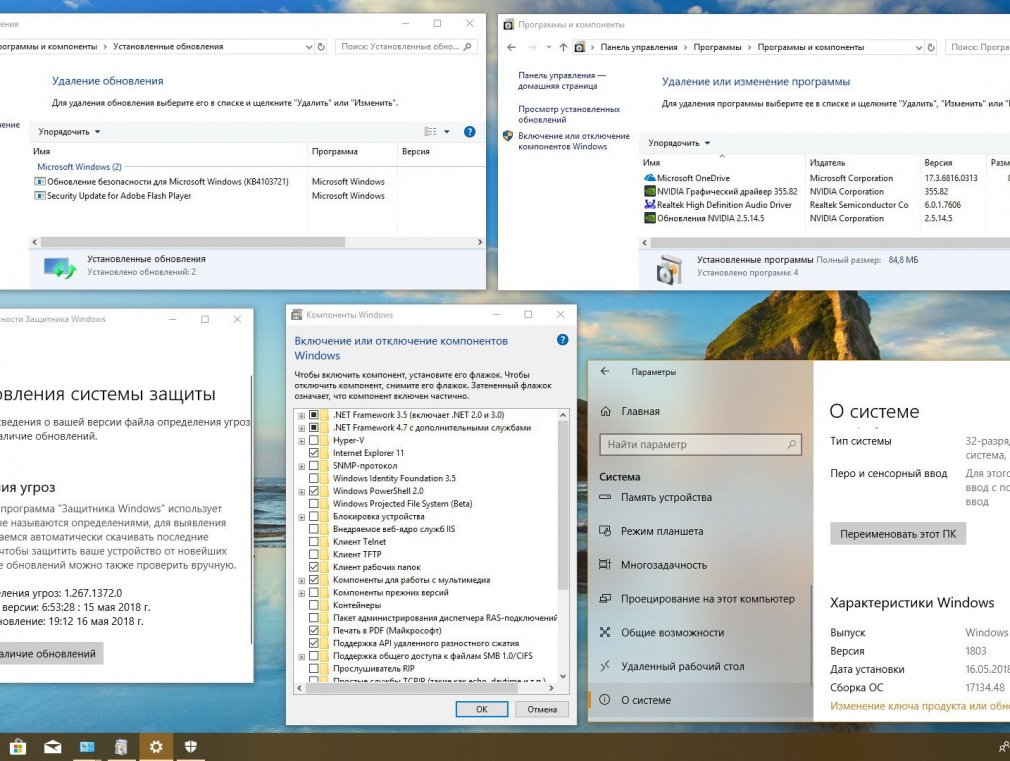This screenshot has width=1010, height=761.
Task: Select Многозадачность in Settings sidebar
Action: tap(653, 565)
